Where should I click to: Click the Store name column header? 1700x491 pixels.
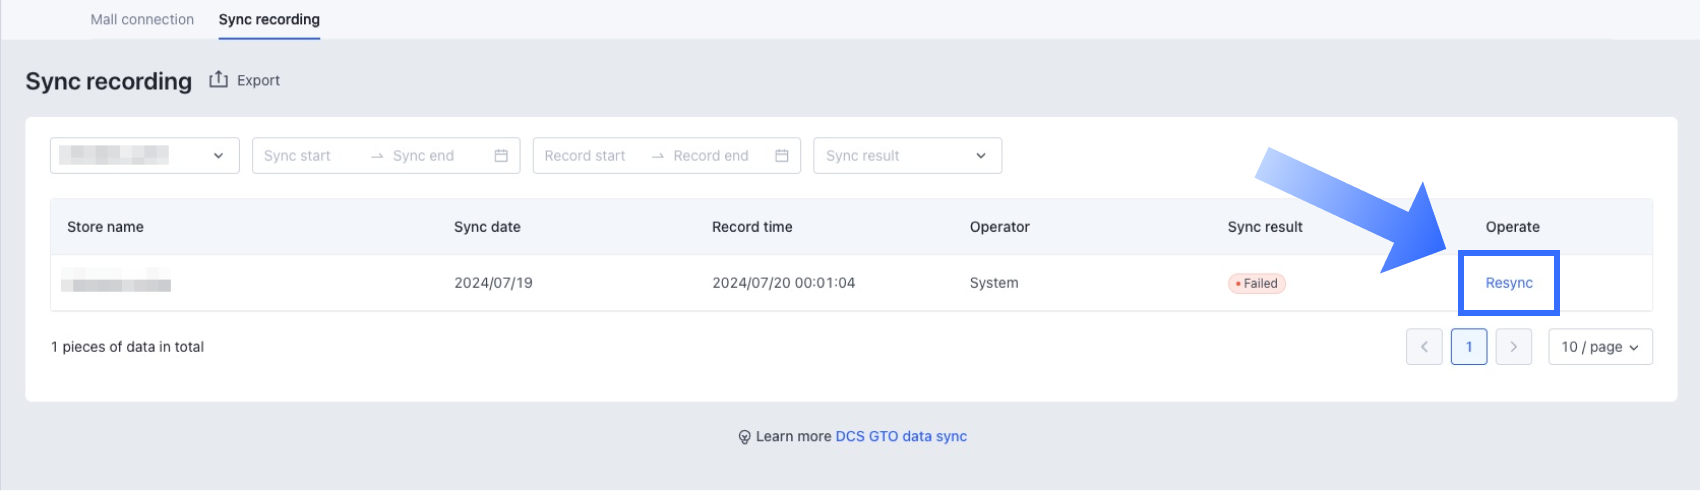point(105,227)
